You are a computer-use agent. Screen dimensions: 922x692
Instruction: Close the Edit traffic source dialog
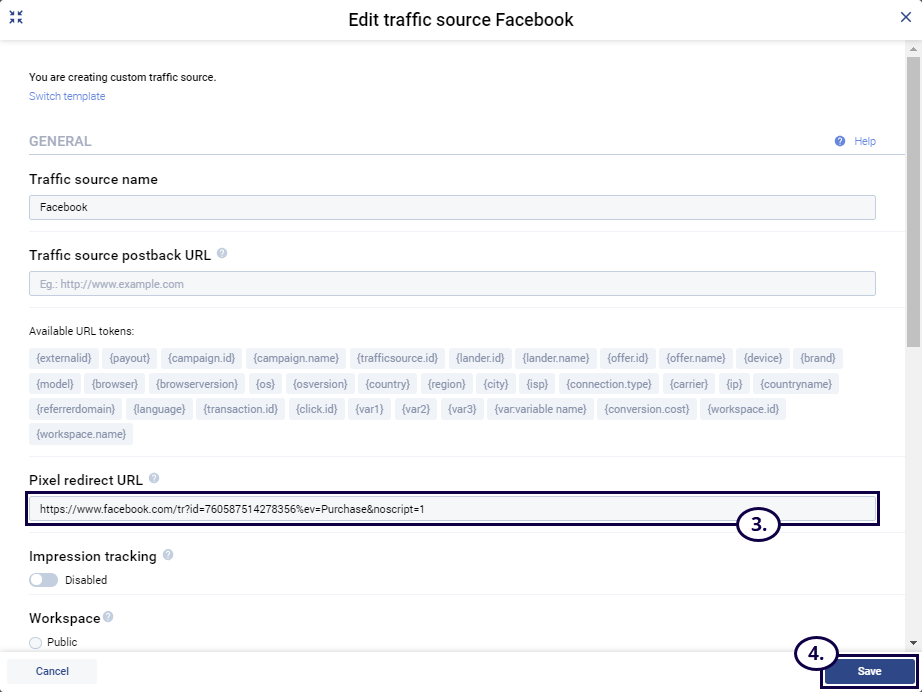point(905,17)
